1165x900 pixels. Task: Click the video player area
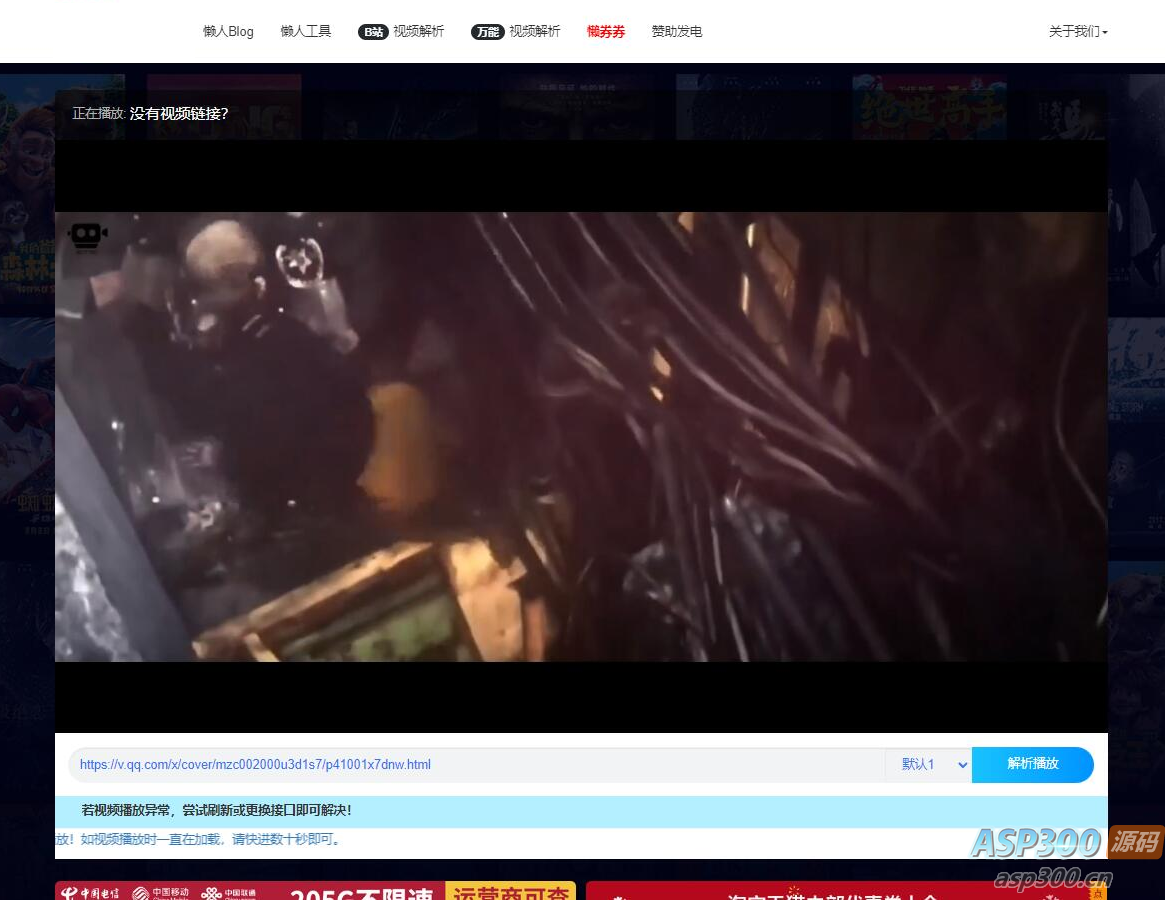click(x=581, y=436)
